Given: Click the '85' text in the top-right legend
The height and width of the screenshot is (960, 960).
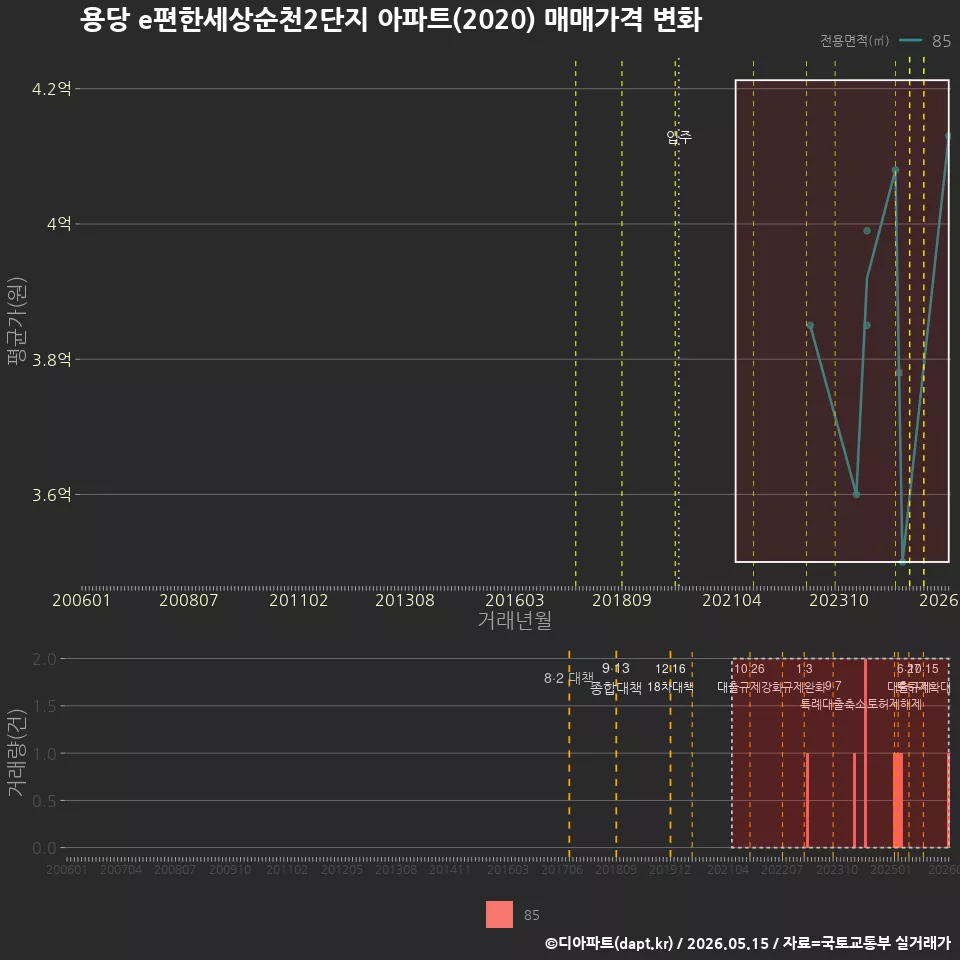Looking at the screenshot, I should pos(941,41).
